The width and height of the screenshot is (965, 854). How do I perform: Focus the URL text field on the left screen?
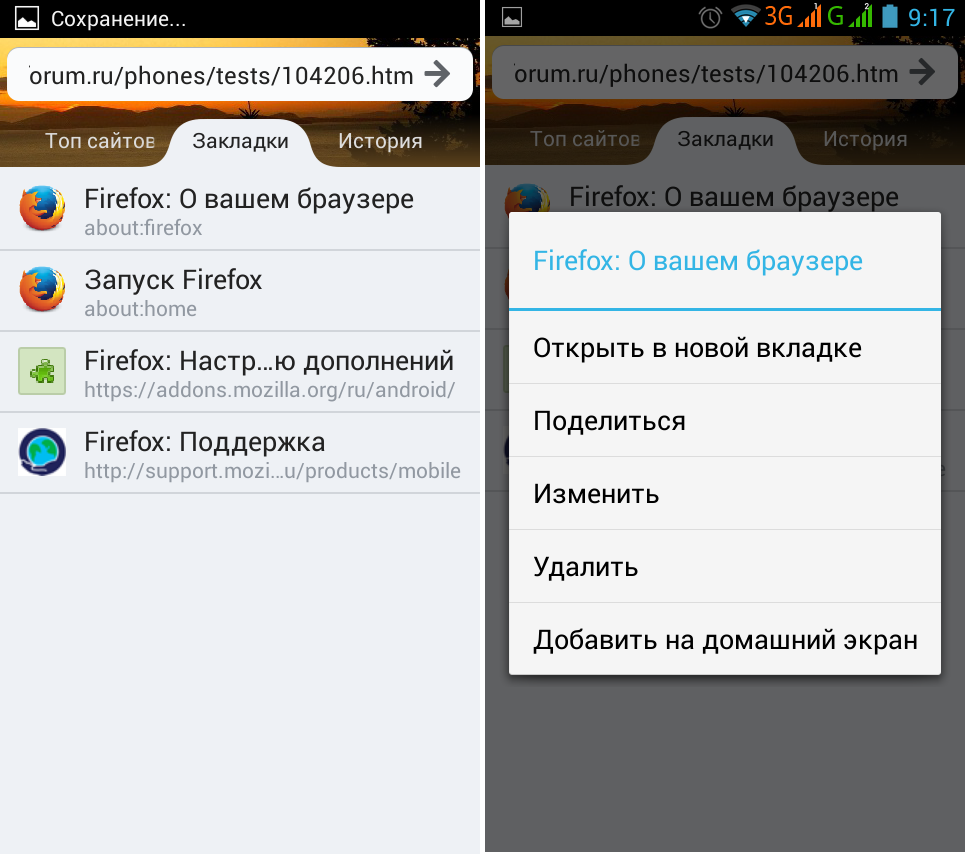220,75
